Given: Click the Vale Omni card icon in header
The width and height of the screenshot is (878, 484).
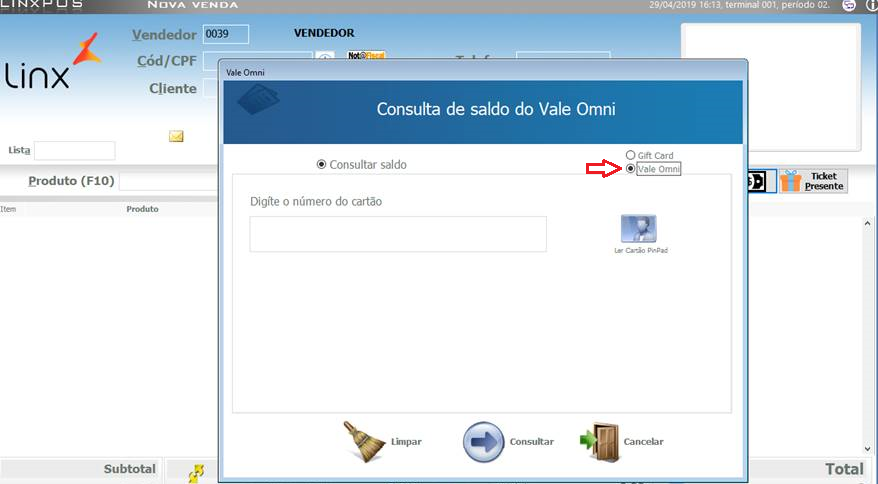Looking at the screenshot, I should click(258, 99).
